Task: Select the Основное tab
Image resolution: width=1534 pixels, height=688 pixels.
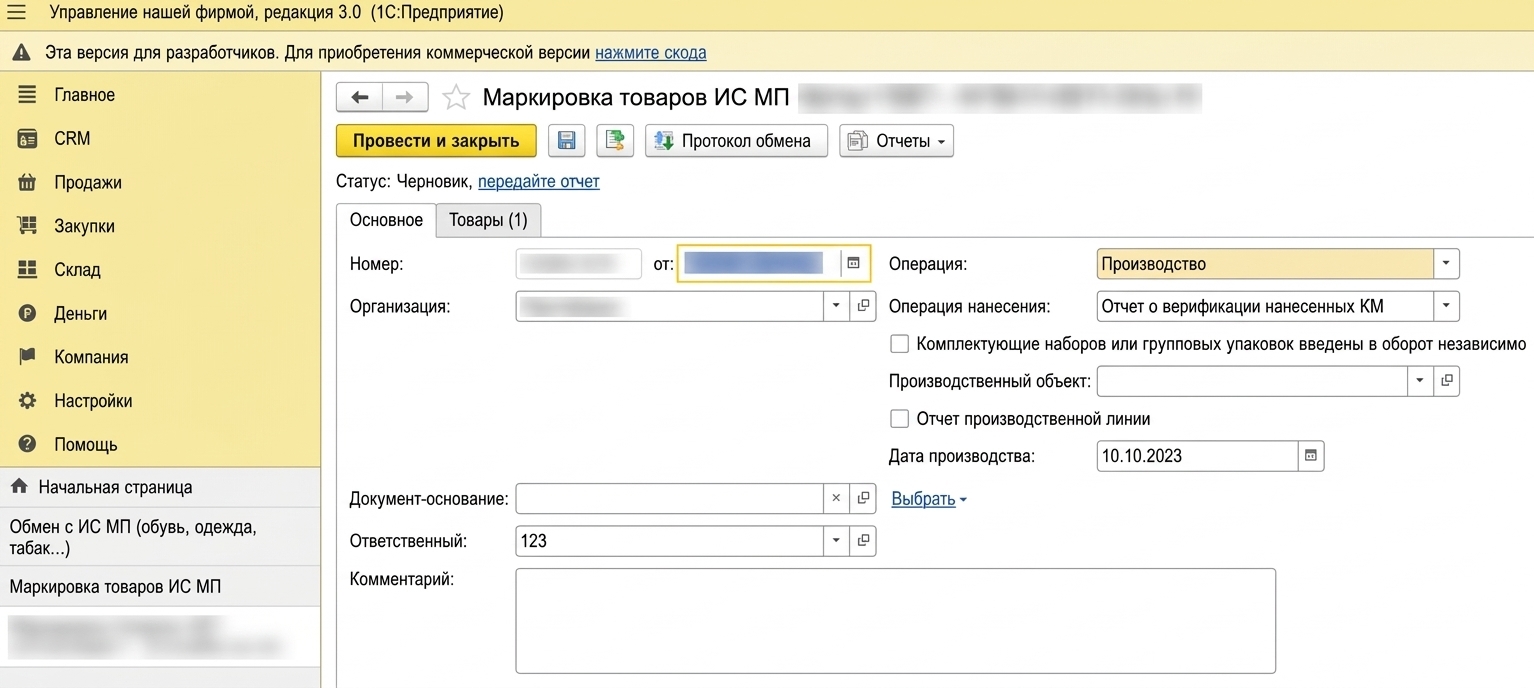Action: tap(386, 220)
